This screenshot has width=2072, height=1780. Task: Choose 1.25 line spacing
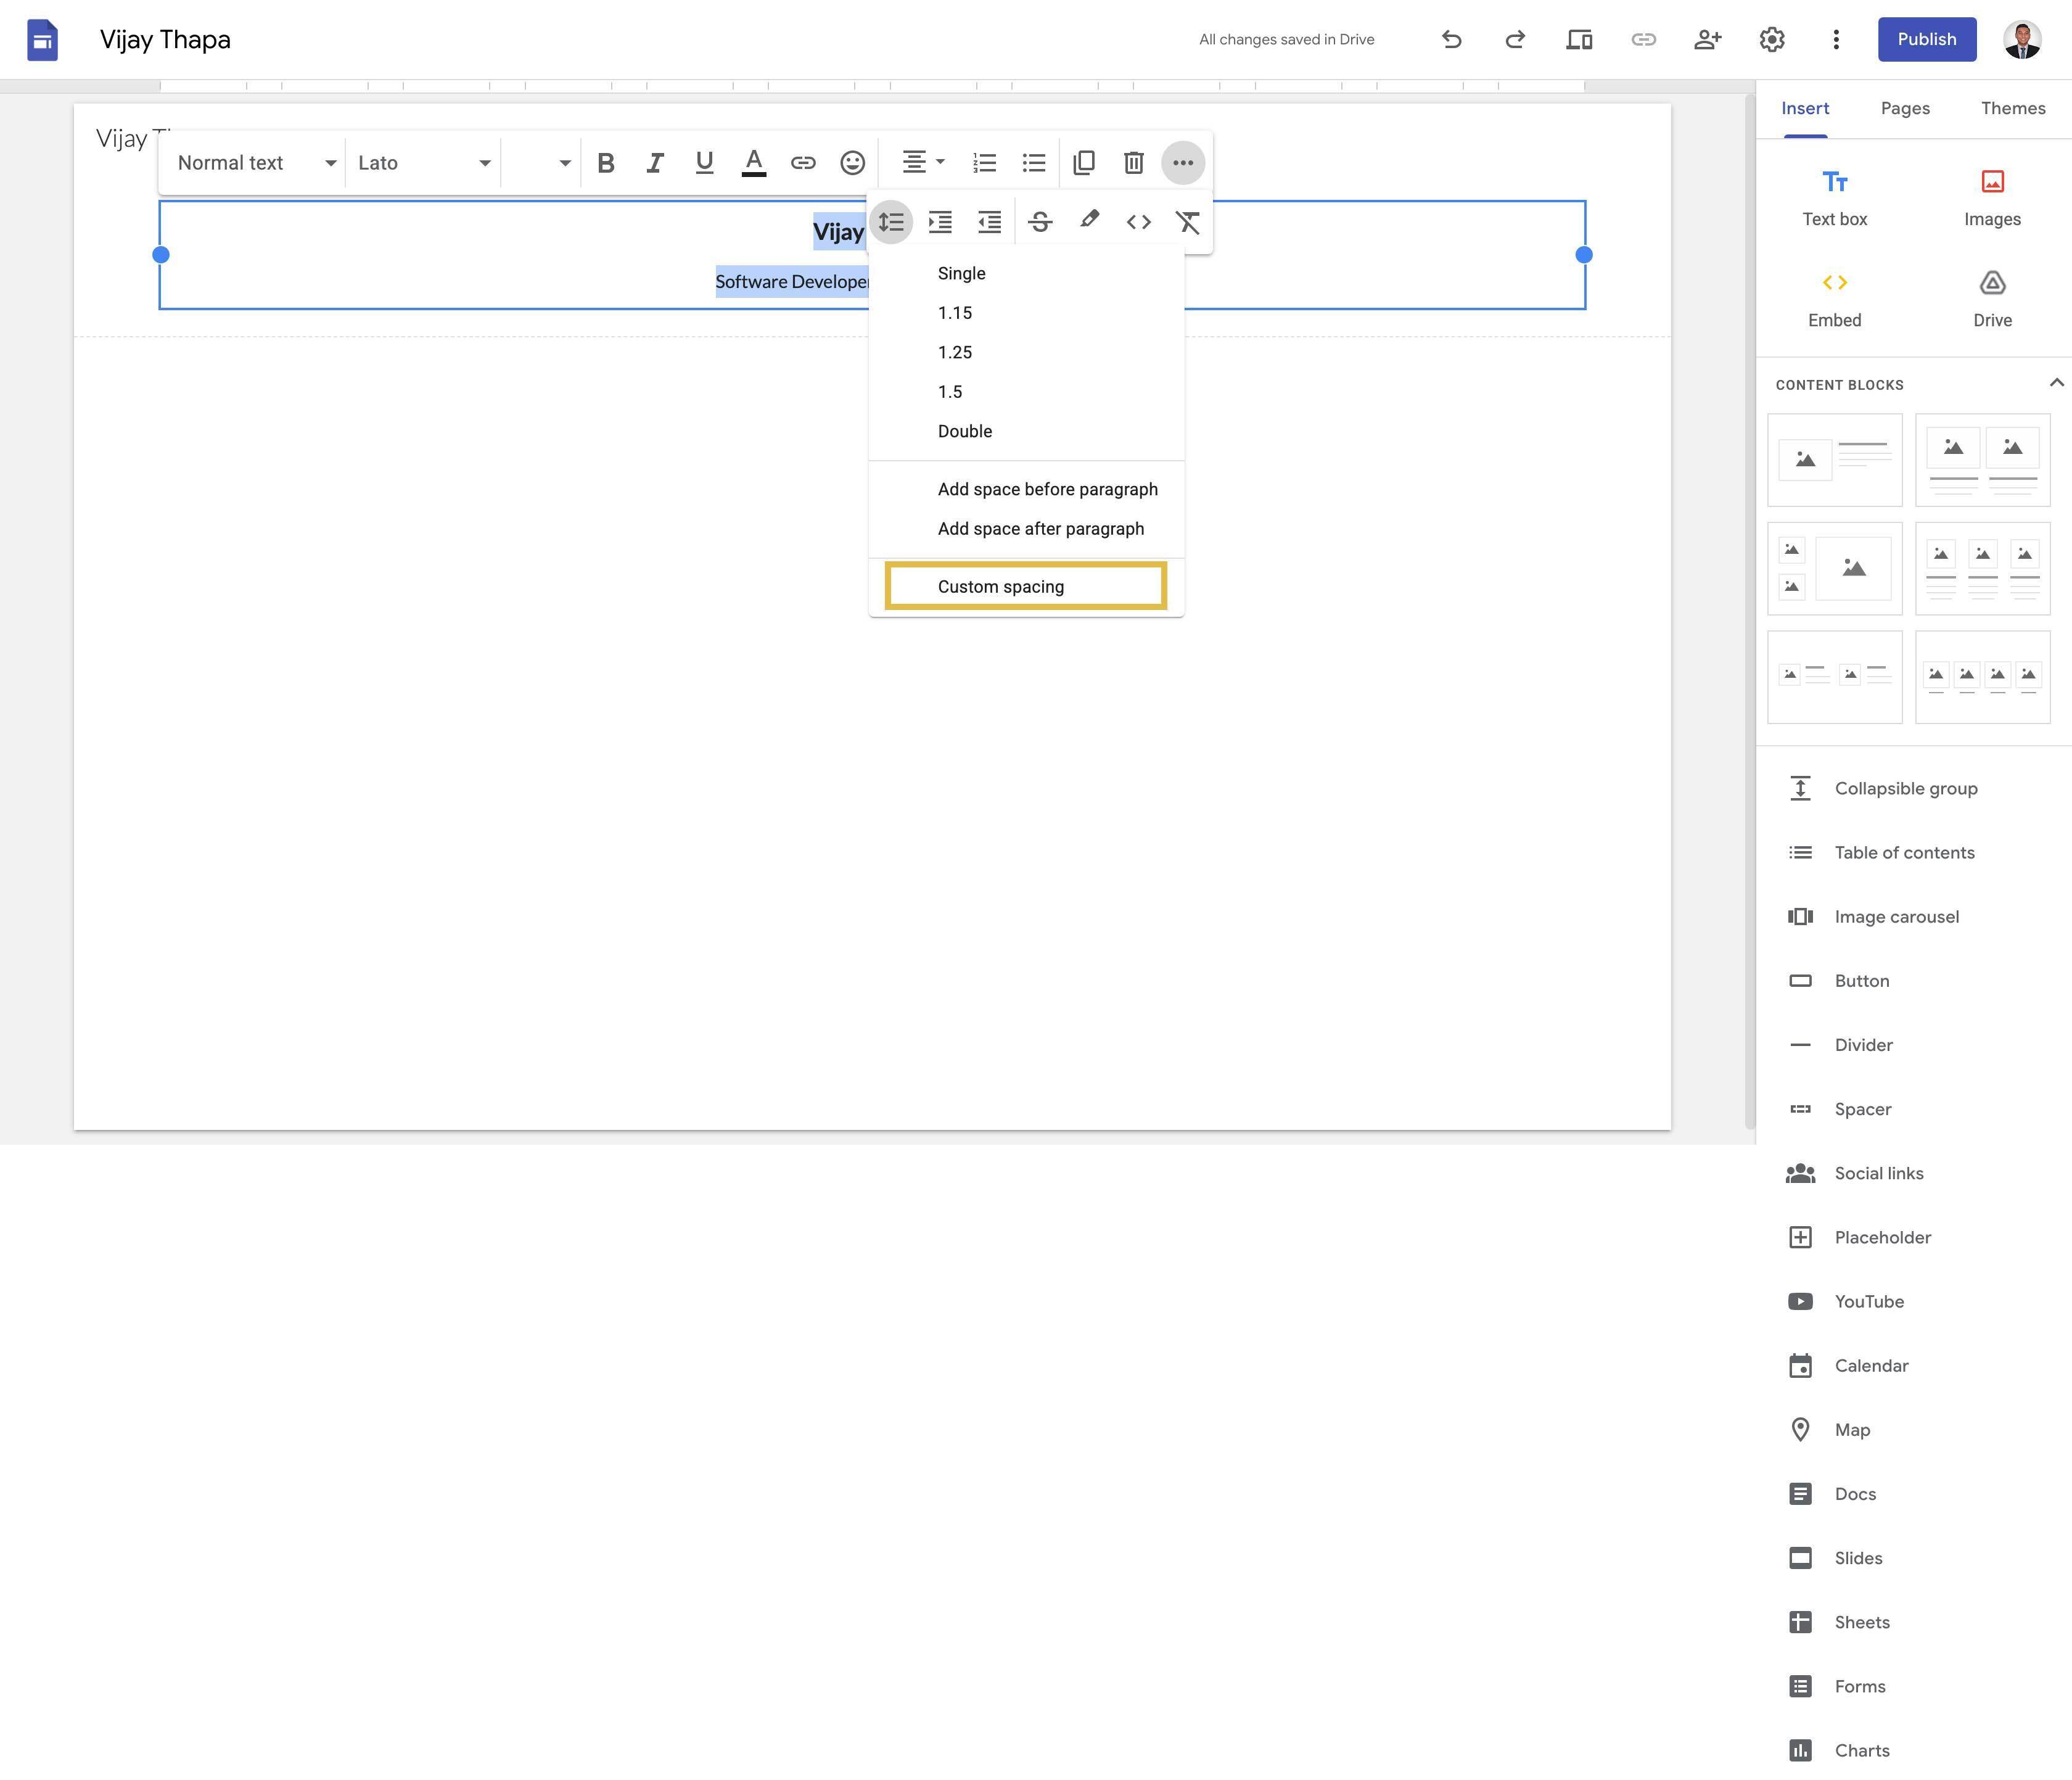coord(1026,352)
